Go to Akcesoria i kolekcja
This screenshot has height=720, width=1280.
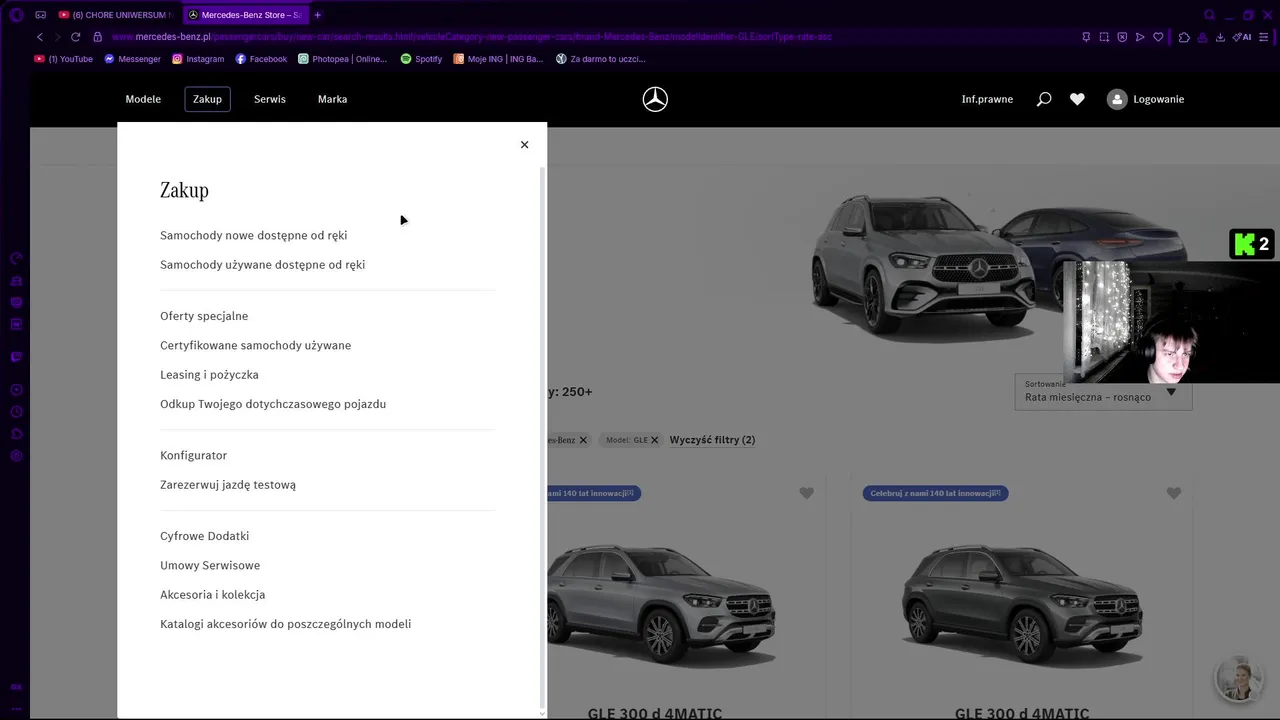click(213, 595)
